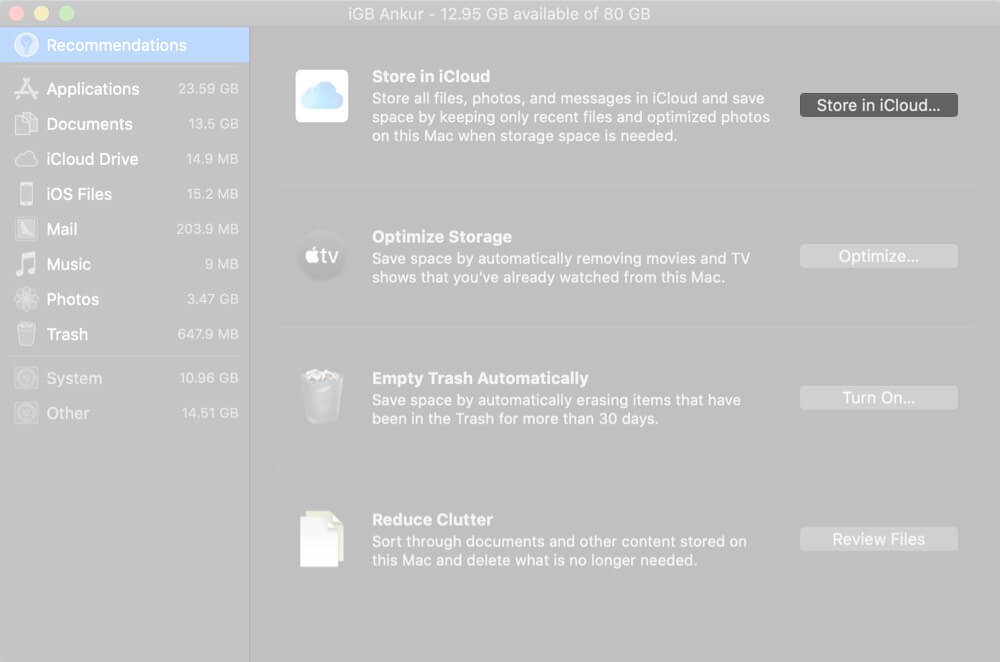Image resolution: width=1000 pixels, height=662 pixels.
Task: Click the Trash can icon in sidebar
Action: click(x=26, y=334)
